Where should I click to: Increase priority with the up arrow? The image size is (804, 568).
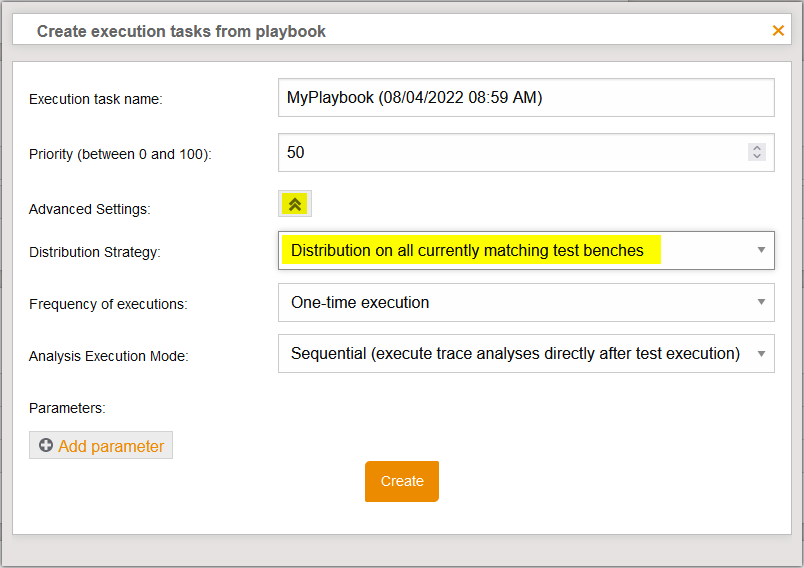[757, 148]
